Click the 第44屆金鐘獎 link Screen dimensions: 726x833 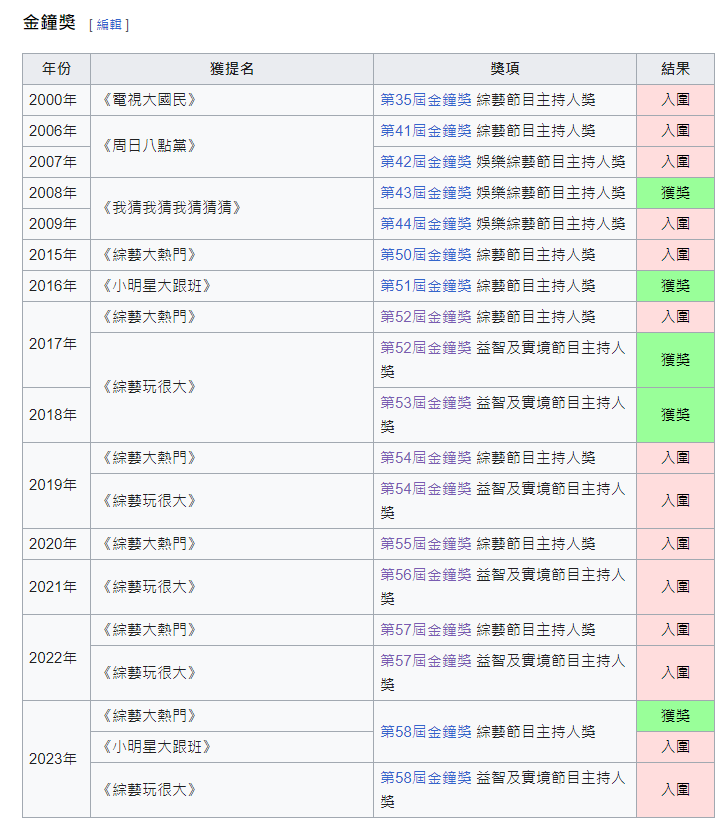(425, 224)
